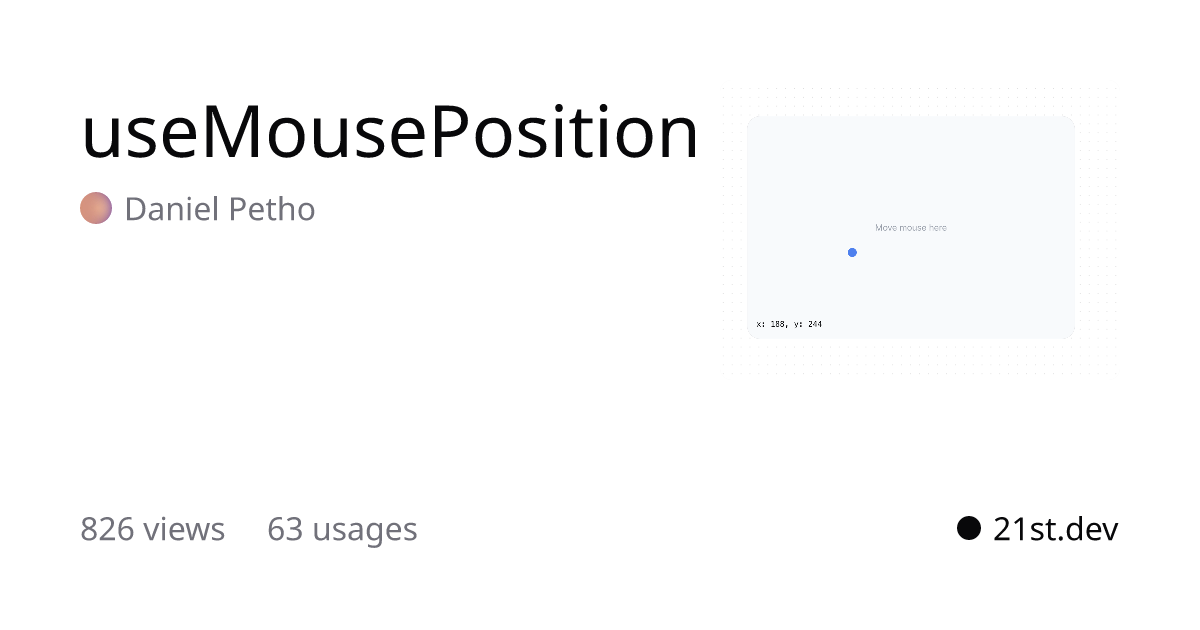
Task: Click the dotted grid background around the preview
Action: (1097, 230)
